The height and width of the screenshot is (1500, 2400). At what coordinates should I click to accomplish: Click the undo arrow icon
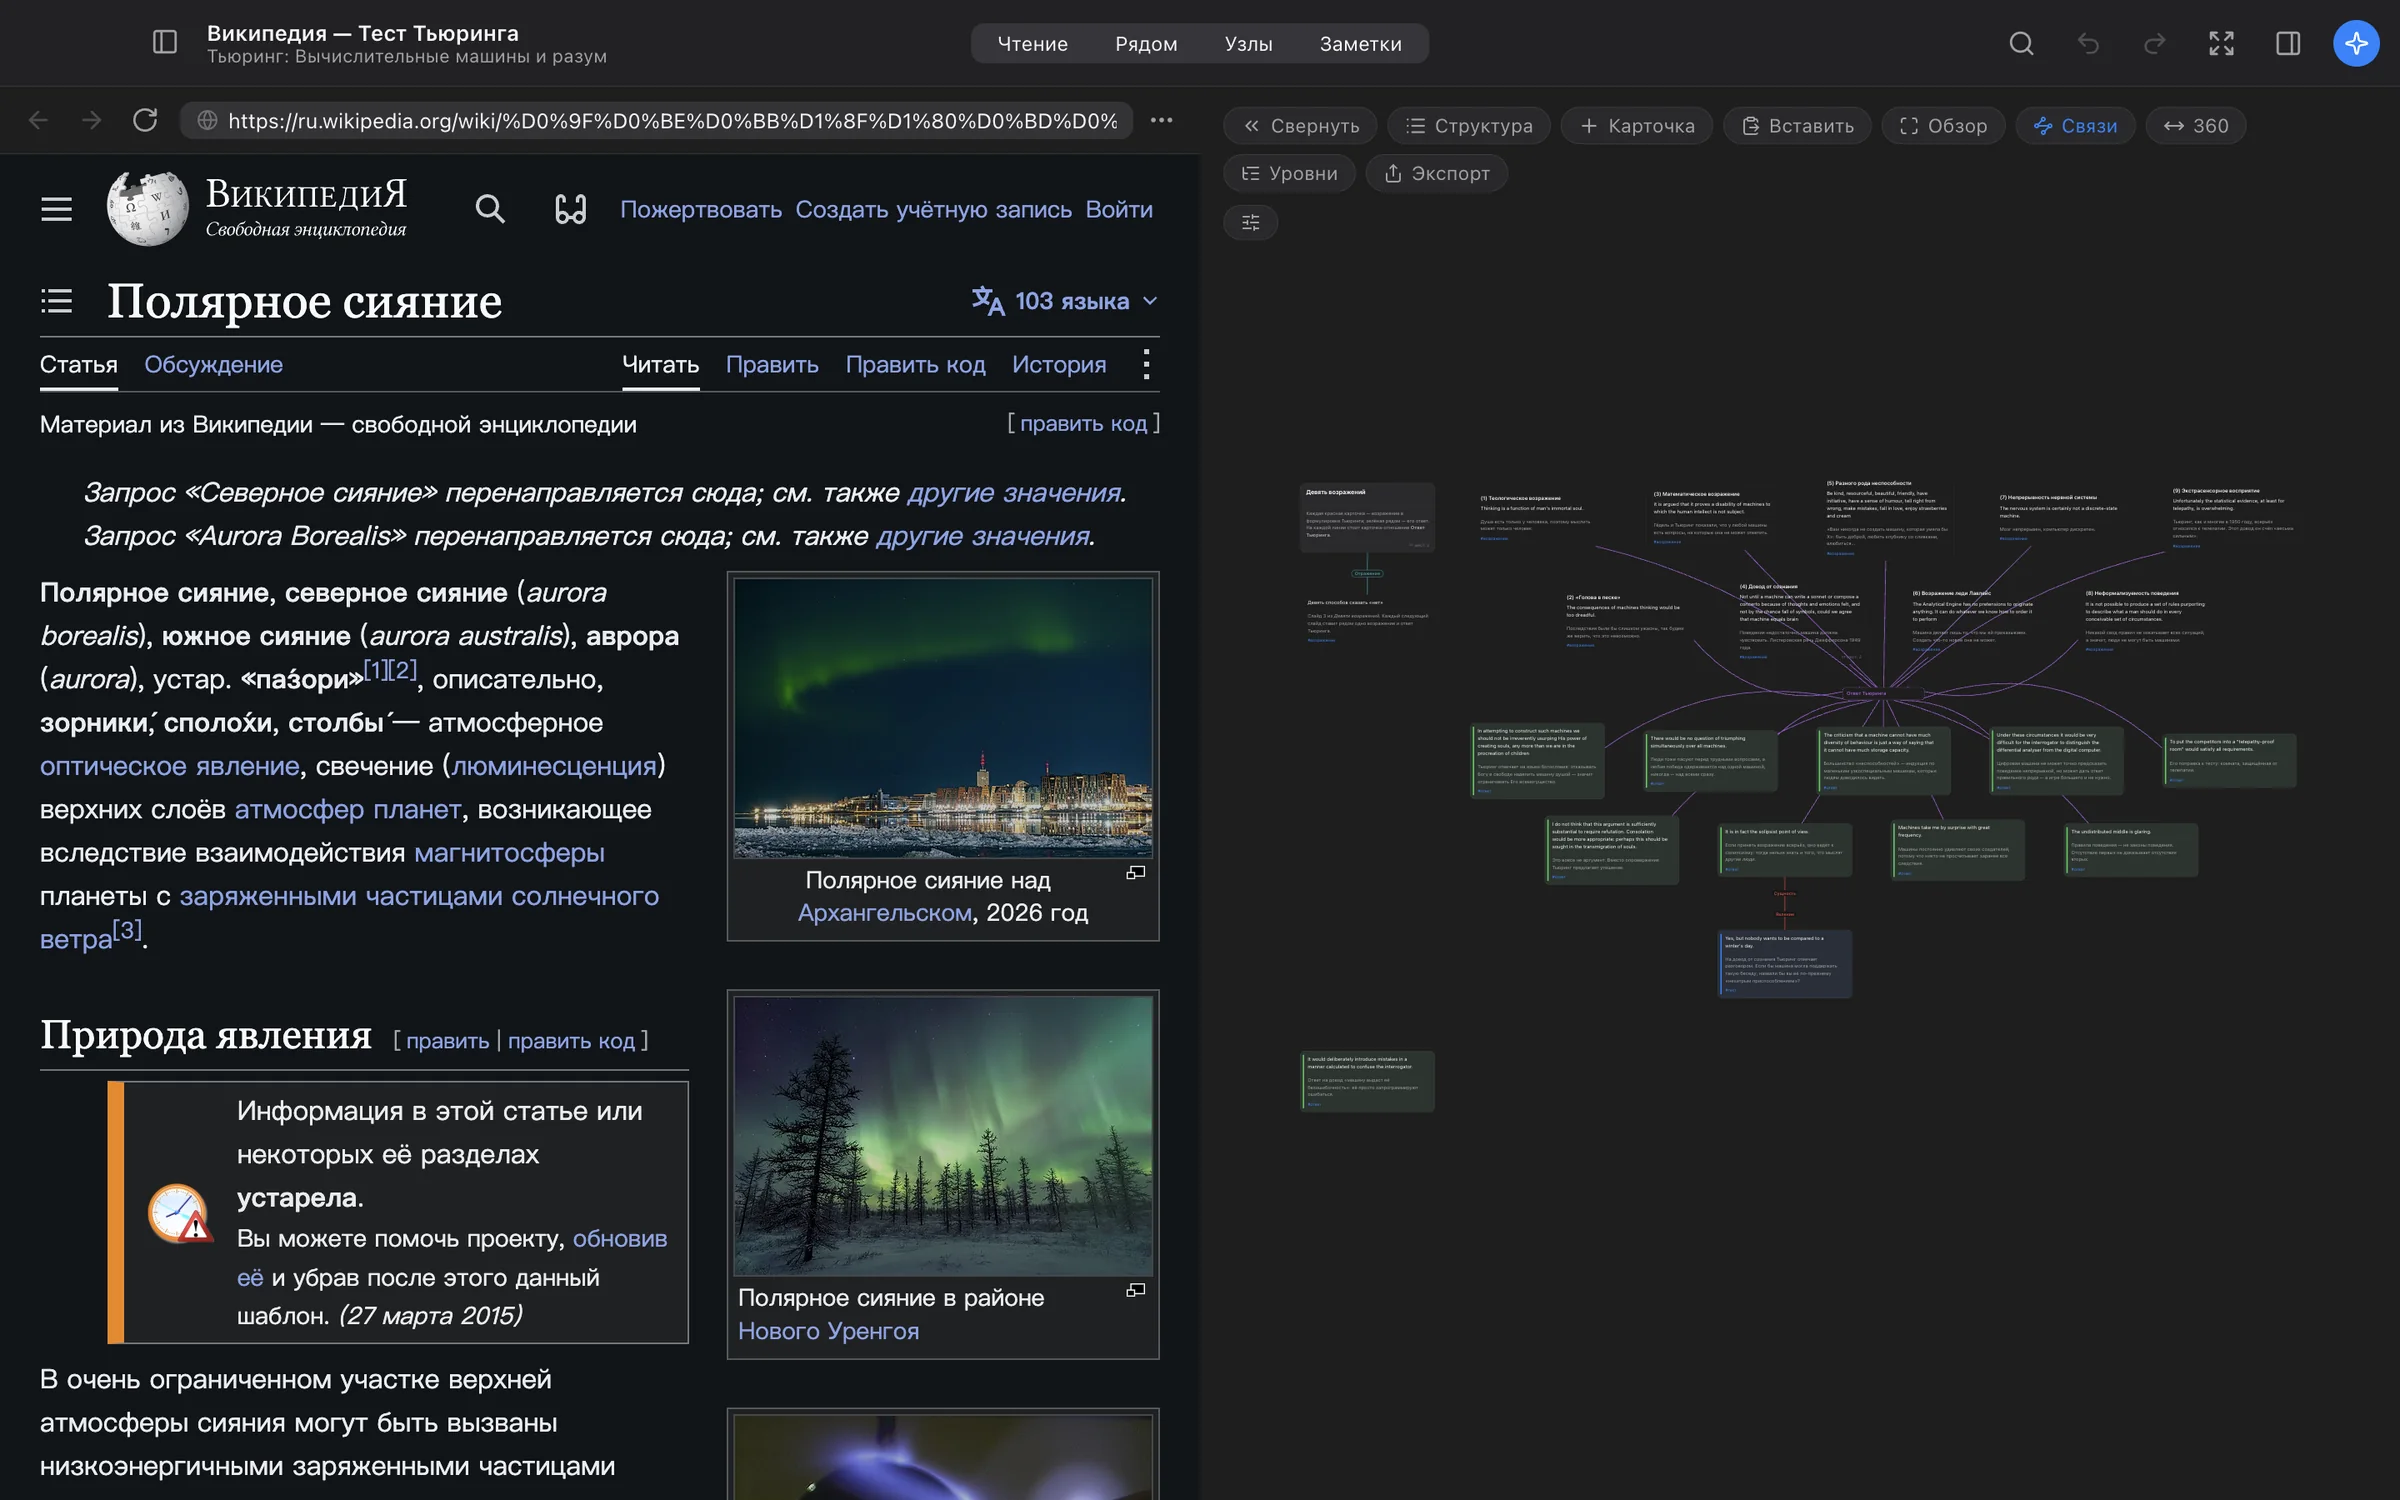tap(2088, 43)
